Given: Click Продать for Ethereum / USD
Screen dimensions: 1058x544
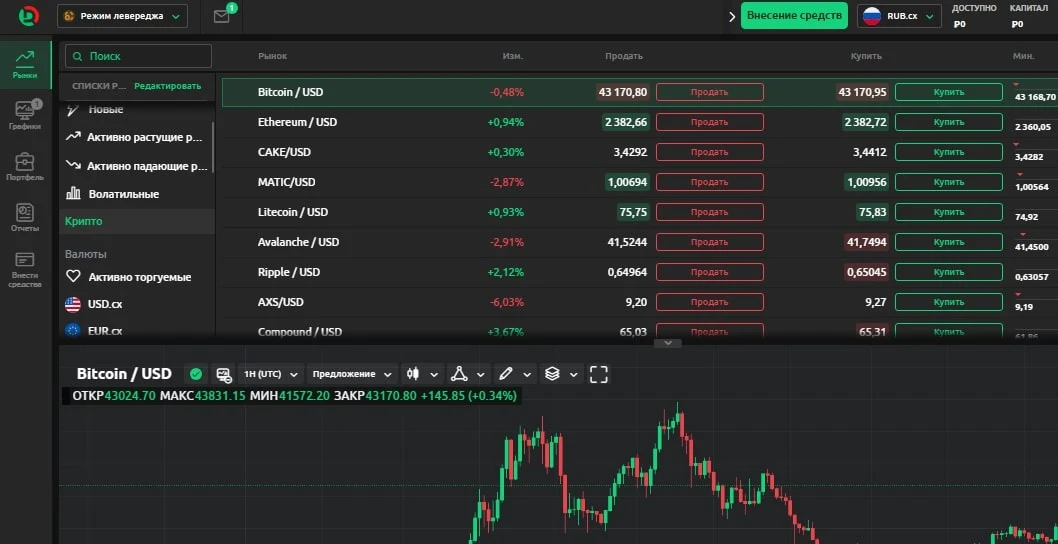Looking at the screenshot, I should [710, 122].
